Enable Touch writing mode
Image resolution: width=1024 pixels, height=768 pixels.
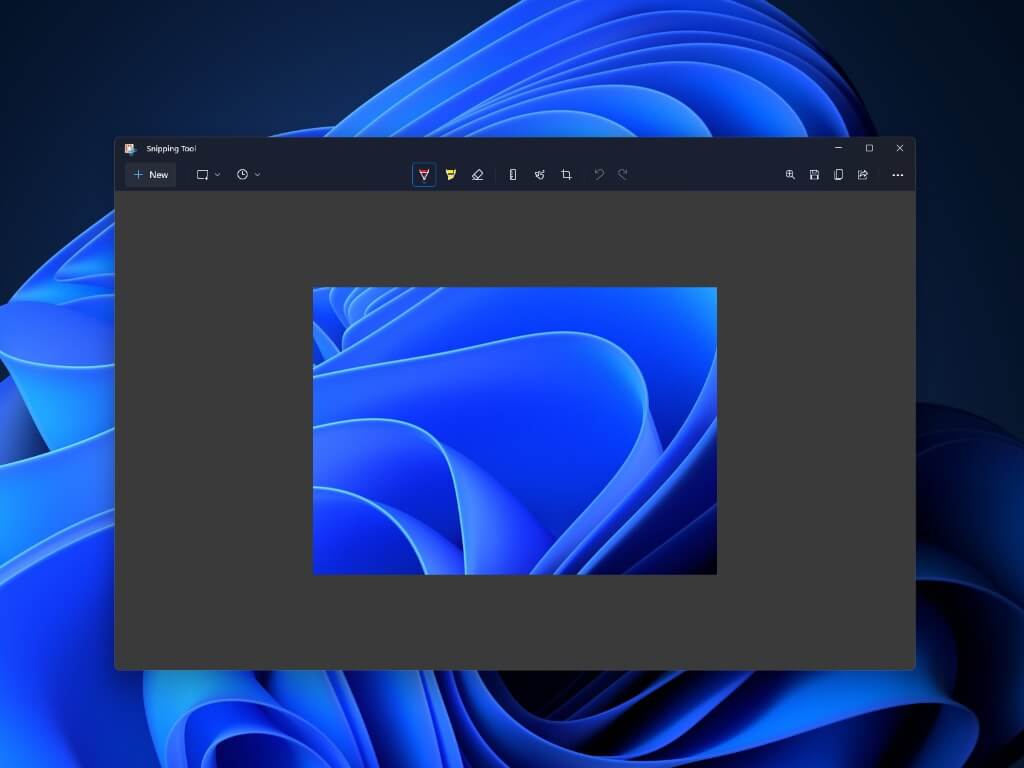[540, 175]
